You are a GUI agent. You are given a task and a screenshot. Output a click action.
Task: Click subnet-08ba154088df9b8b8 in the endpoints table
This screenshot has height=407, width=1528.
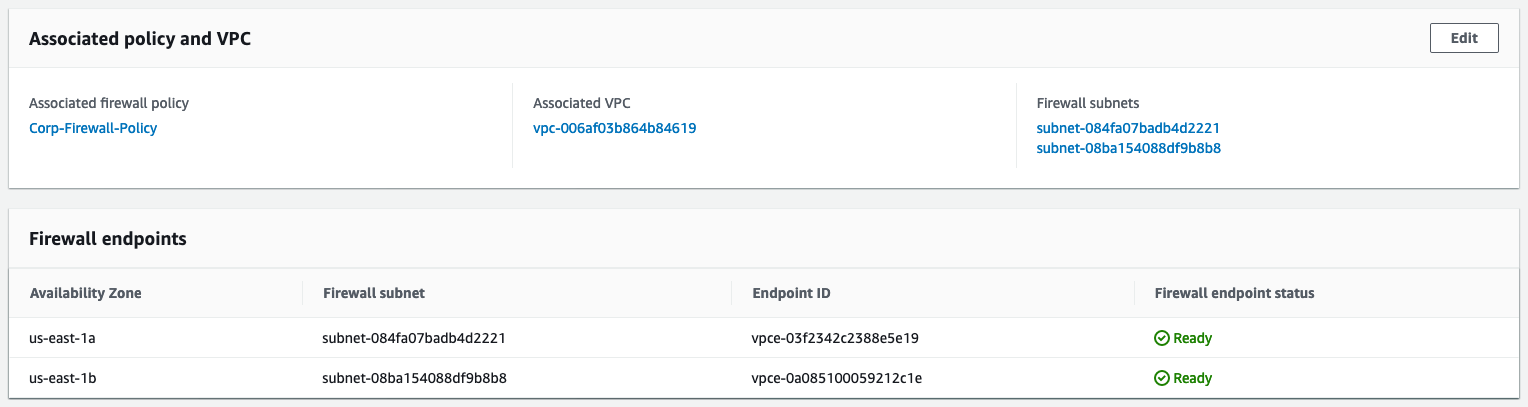(414, 378)
